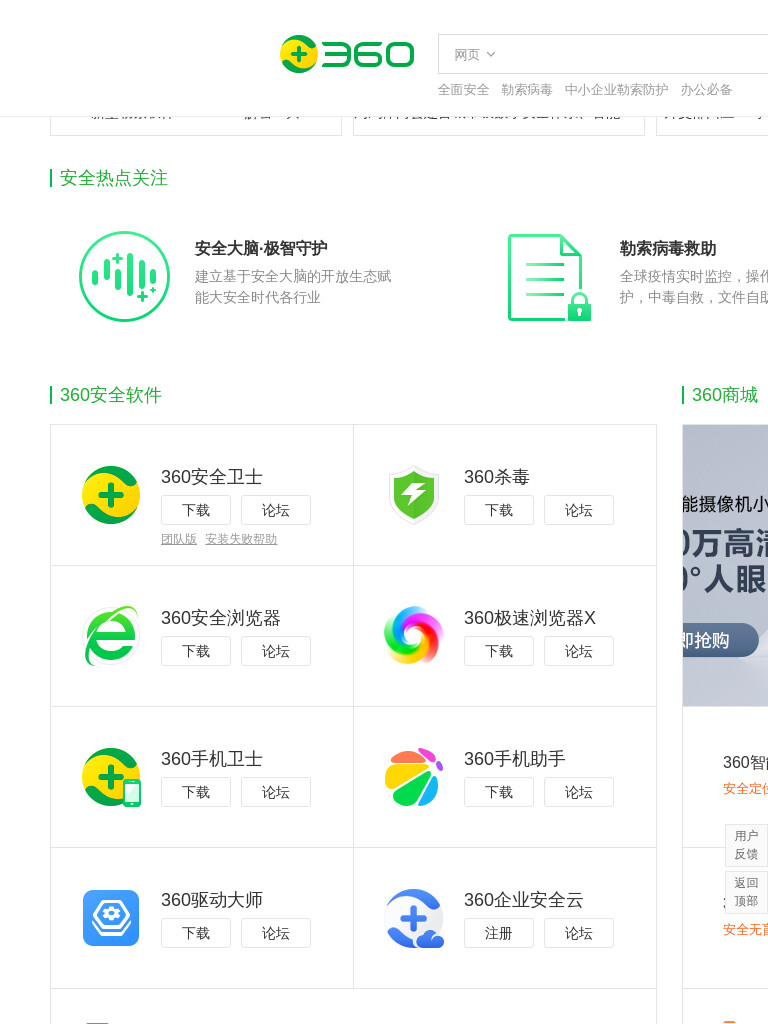Screen dimensions: 768x1024
Task: Click the 360企业安全云 cloud icon
Action: [x=414, y=918]
